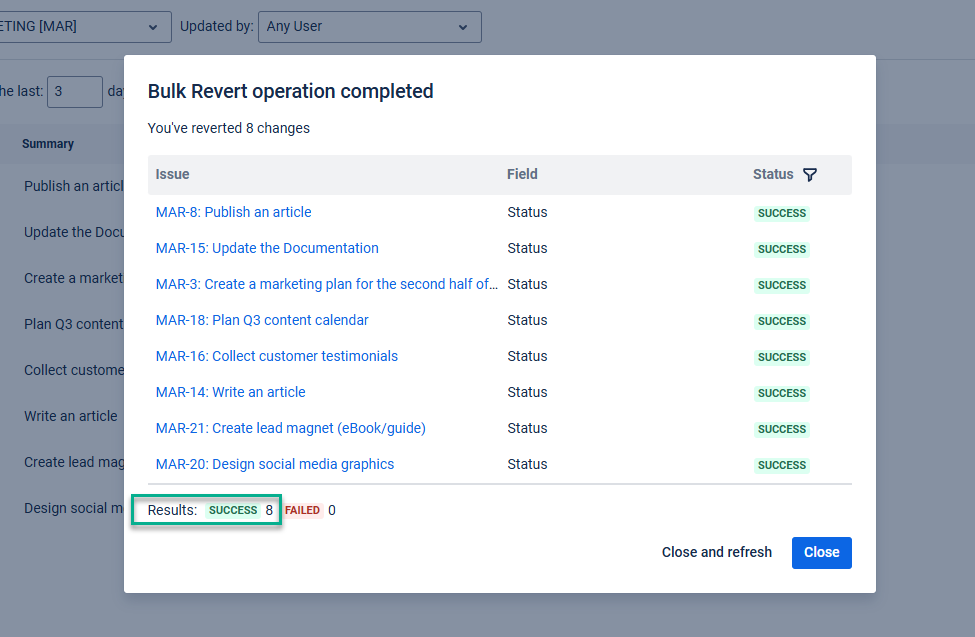The image size is (975, 637).
Task: Click the SUCCESS badge on the MAR-20 row
Action: [x=781, y=465]
